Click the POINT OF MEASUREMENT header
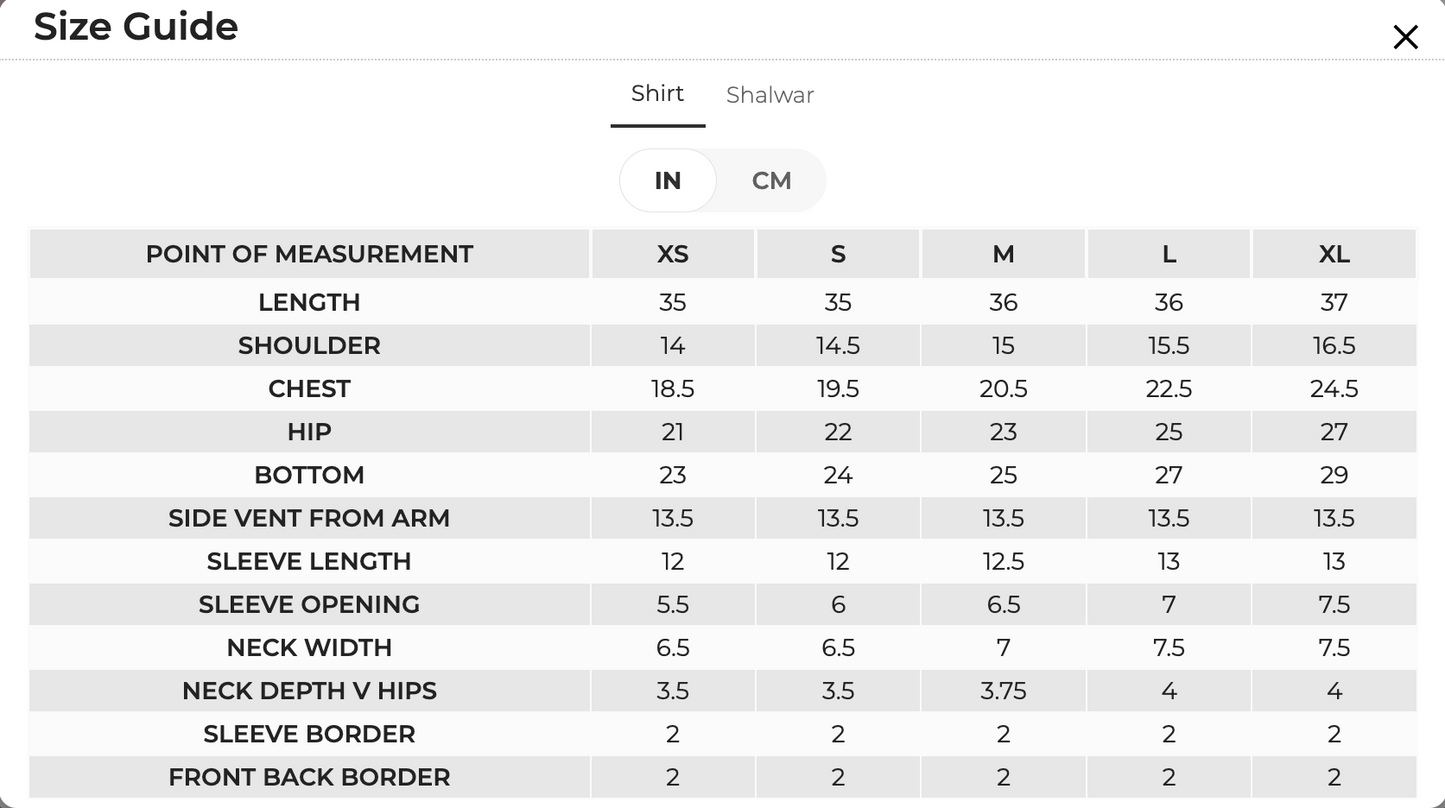The height and width of the screenshot is (808, 1445). [309, 254]
